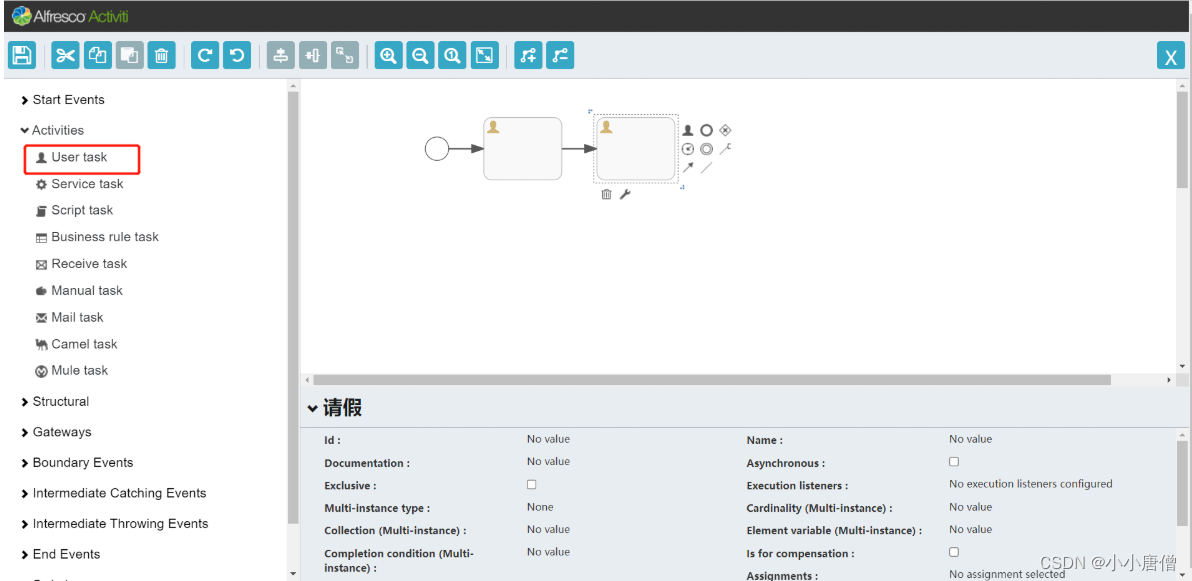Click the zoom in toolbar icon
Viewport: 1192px width, 581px height.
tap(388, 55)
